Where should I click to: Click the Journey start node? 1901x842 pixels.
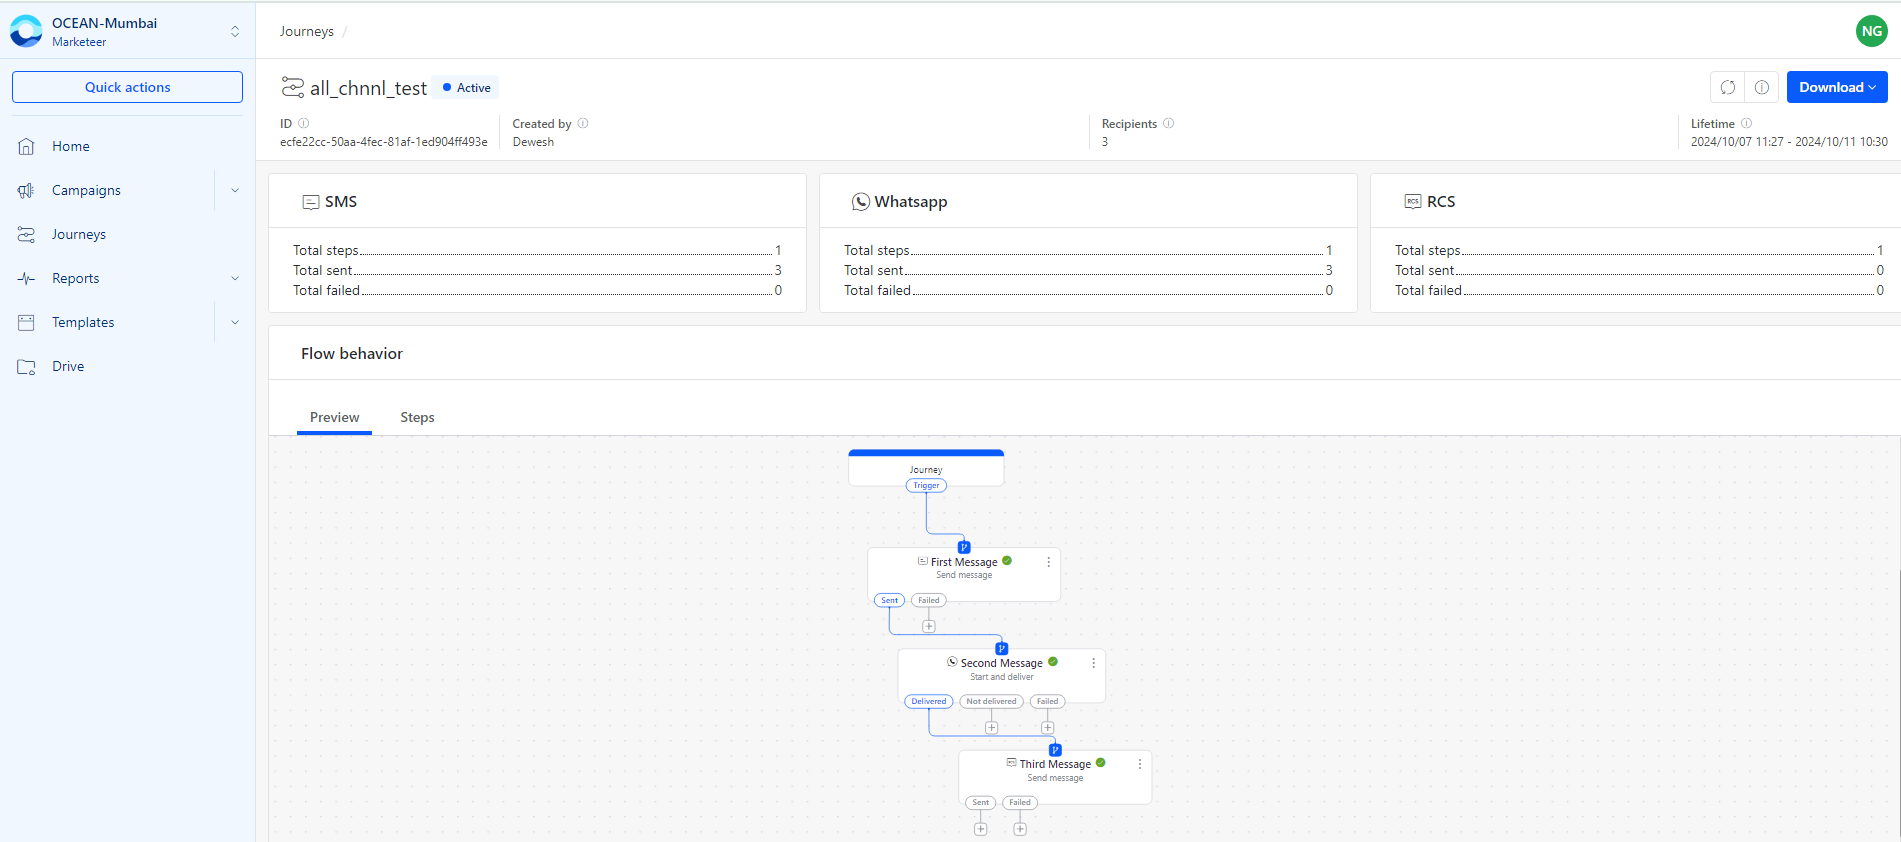point(926,468)
